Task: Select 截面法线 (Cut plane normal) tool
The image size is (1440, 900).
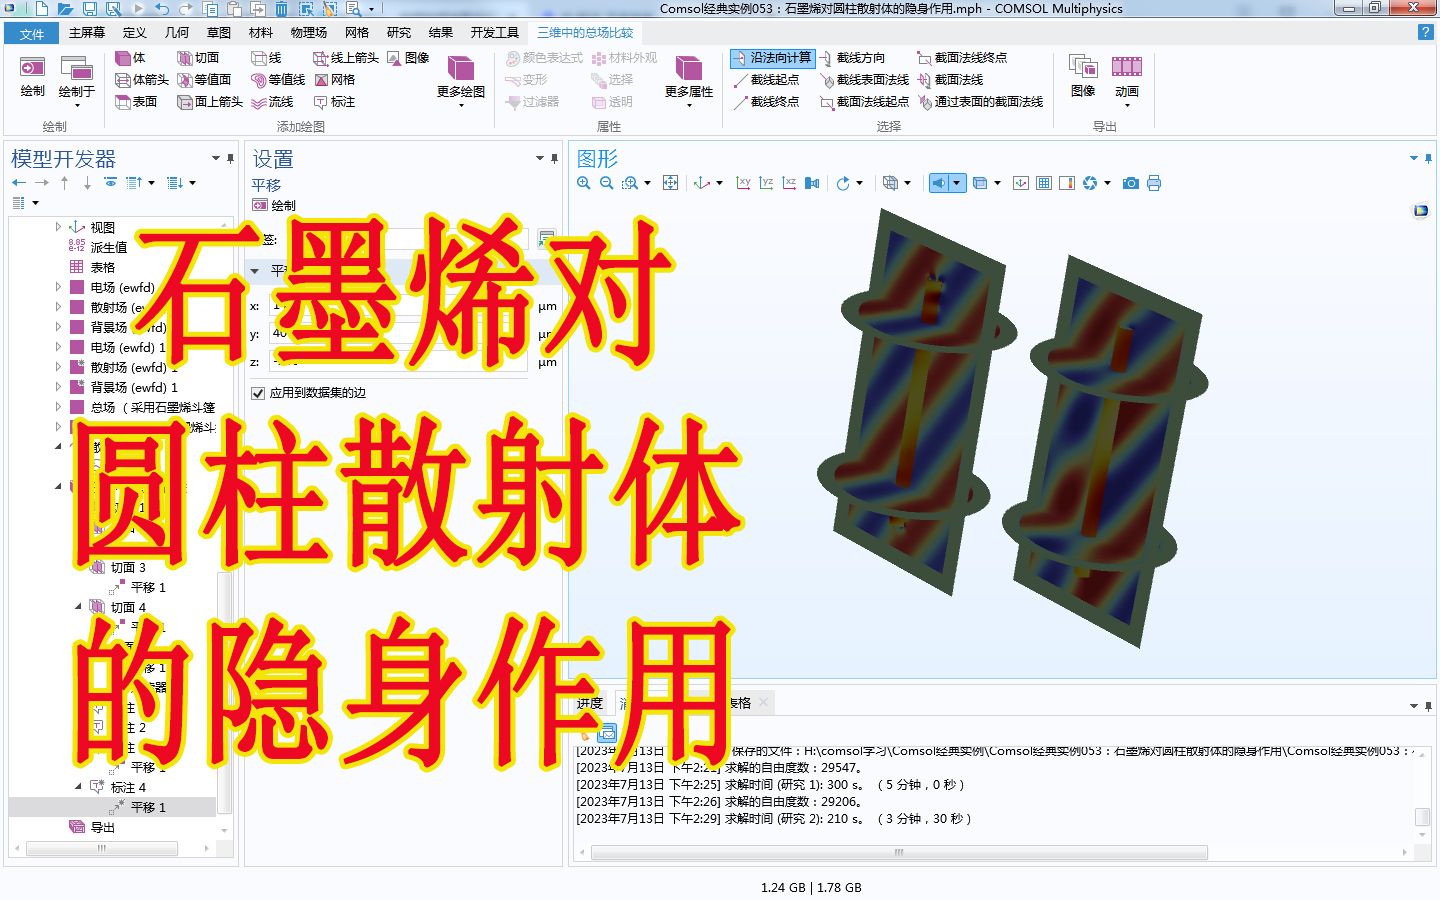Action: (950, 80)
